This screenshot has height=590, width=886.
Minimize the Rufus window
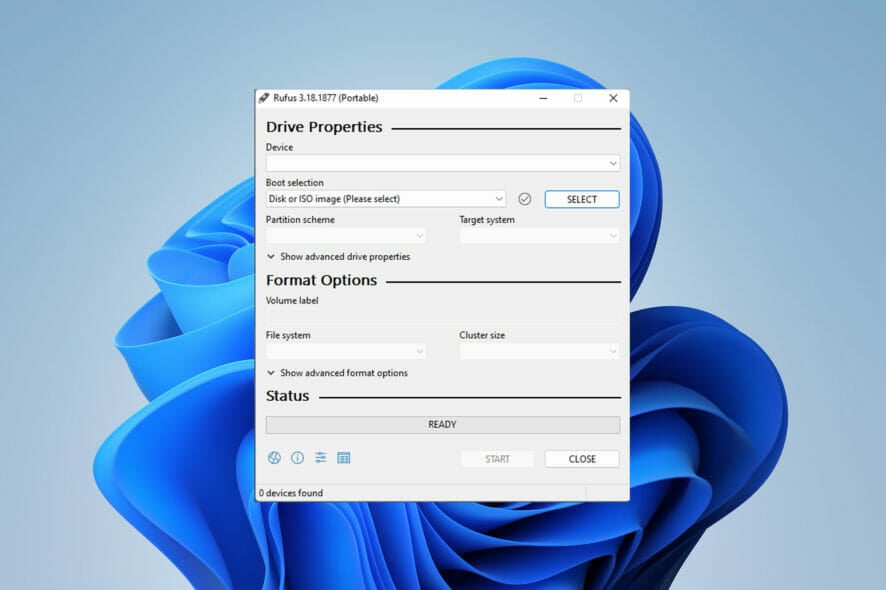[x=543, y=98]
